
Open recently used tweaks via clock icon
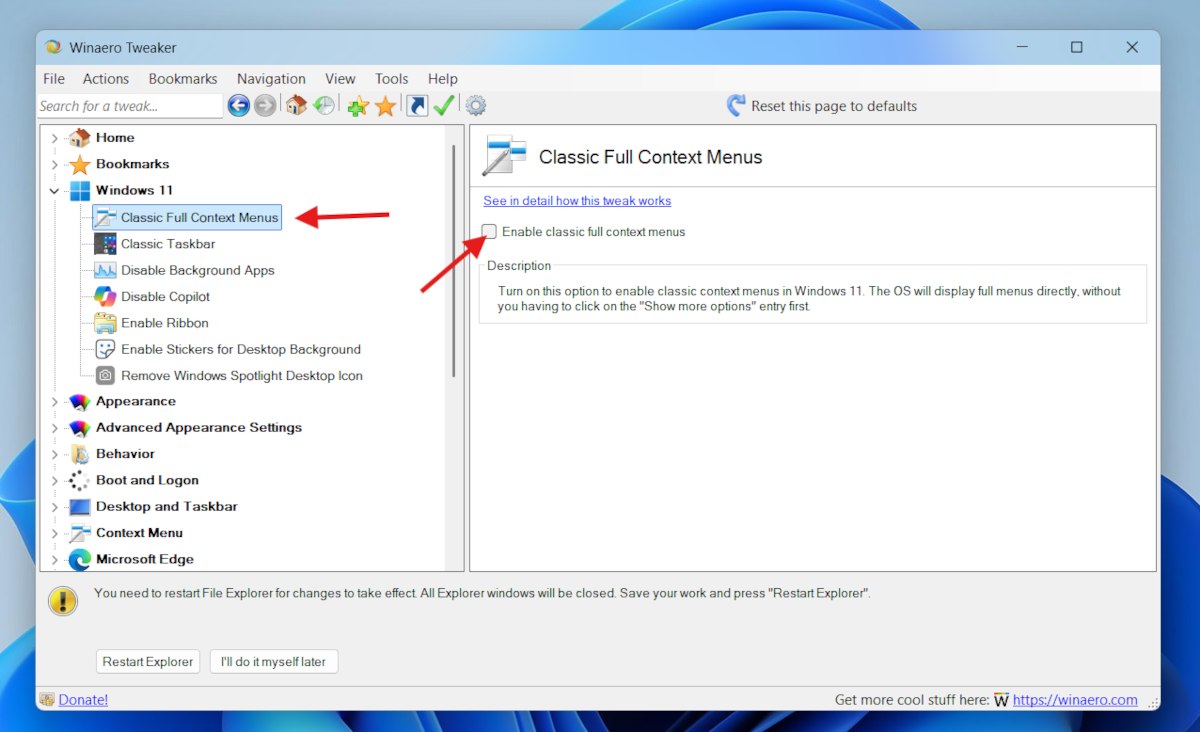point(324,105)
